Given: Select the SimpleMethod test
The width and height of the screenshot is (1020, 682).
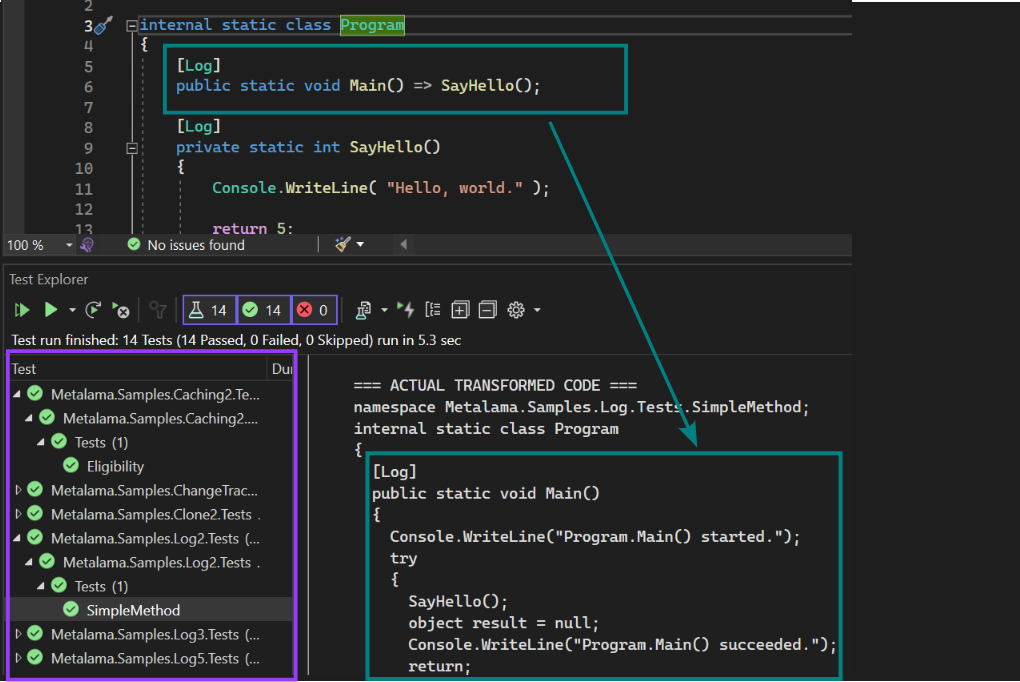Looking at the screenshot, I should click(x=133, y=610).
